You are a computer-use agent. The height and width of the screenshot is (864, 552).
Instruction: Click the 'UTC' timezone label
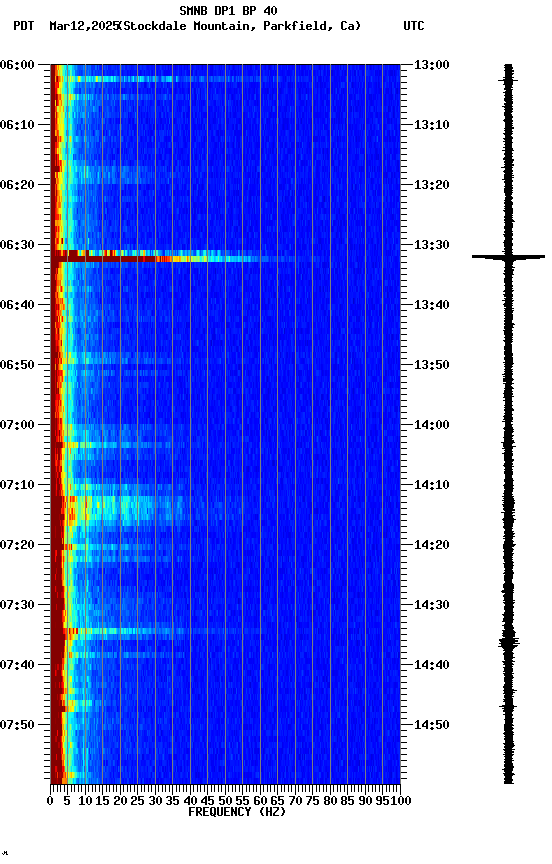pyautogui.click(x=414, y=26)
